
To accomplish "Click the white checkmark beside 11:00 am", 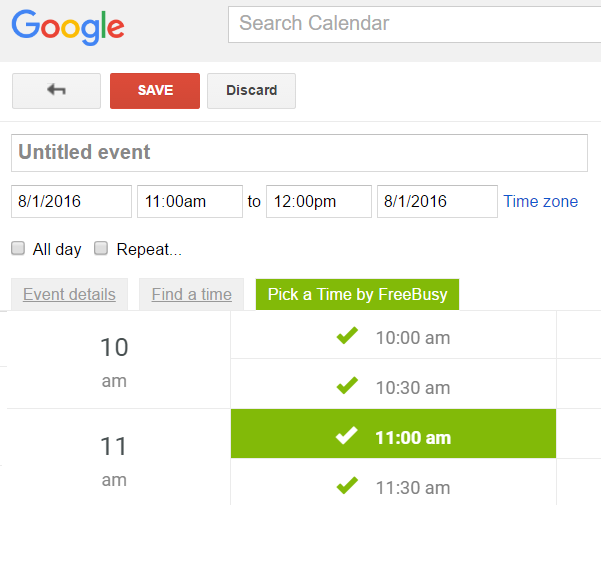I will (347, 436).
